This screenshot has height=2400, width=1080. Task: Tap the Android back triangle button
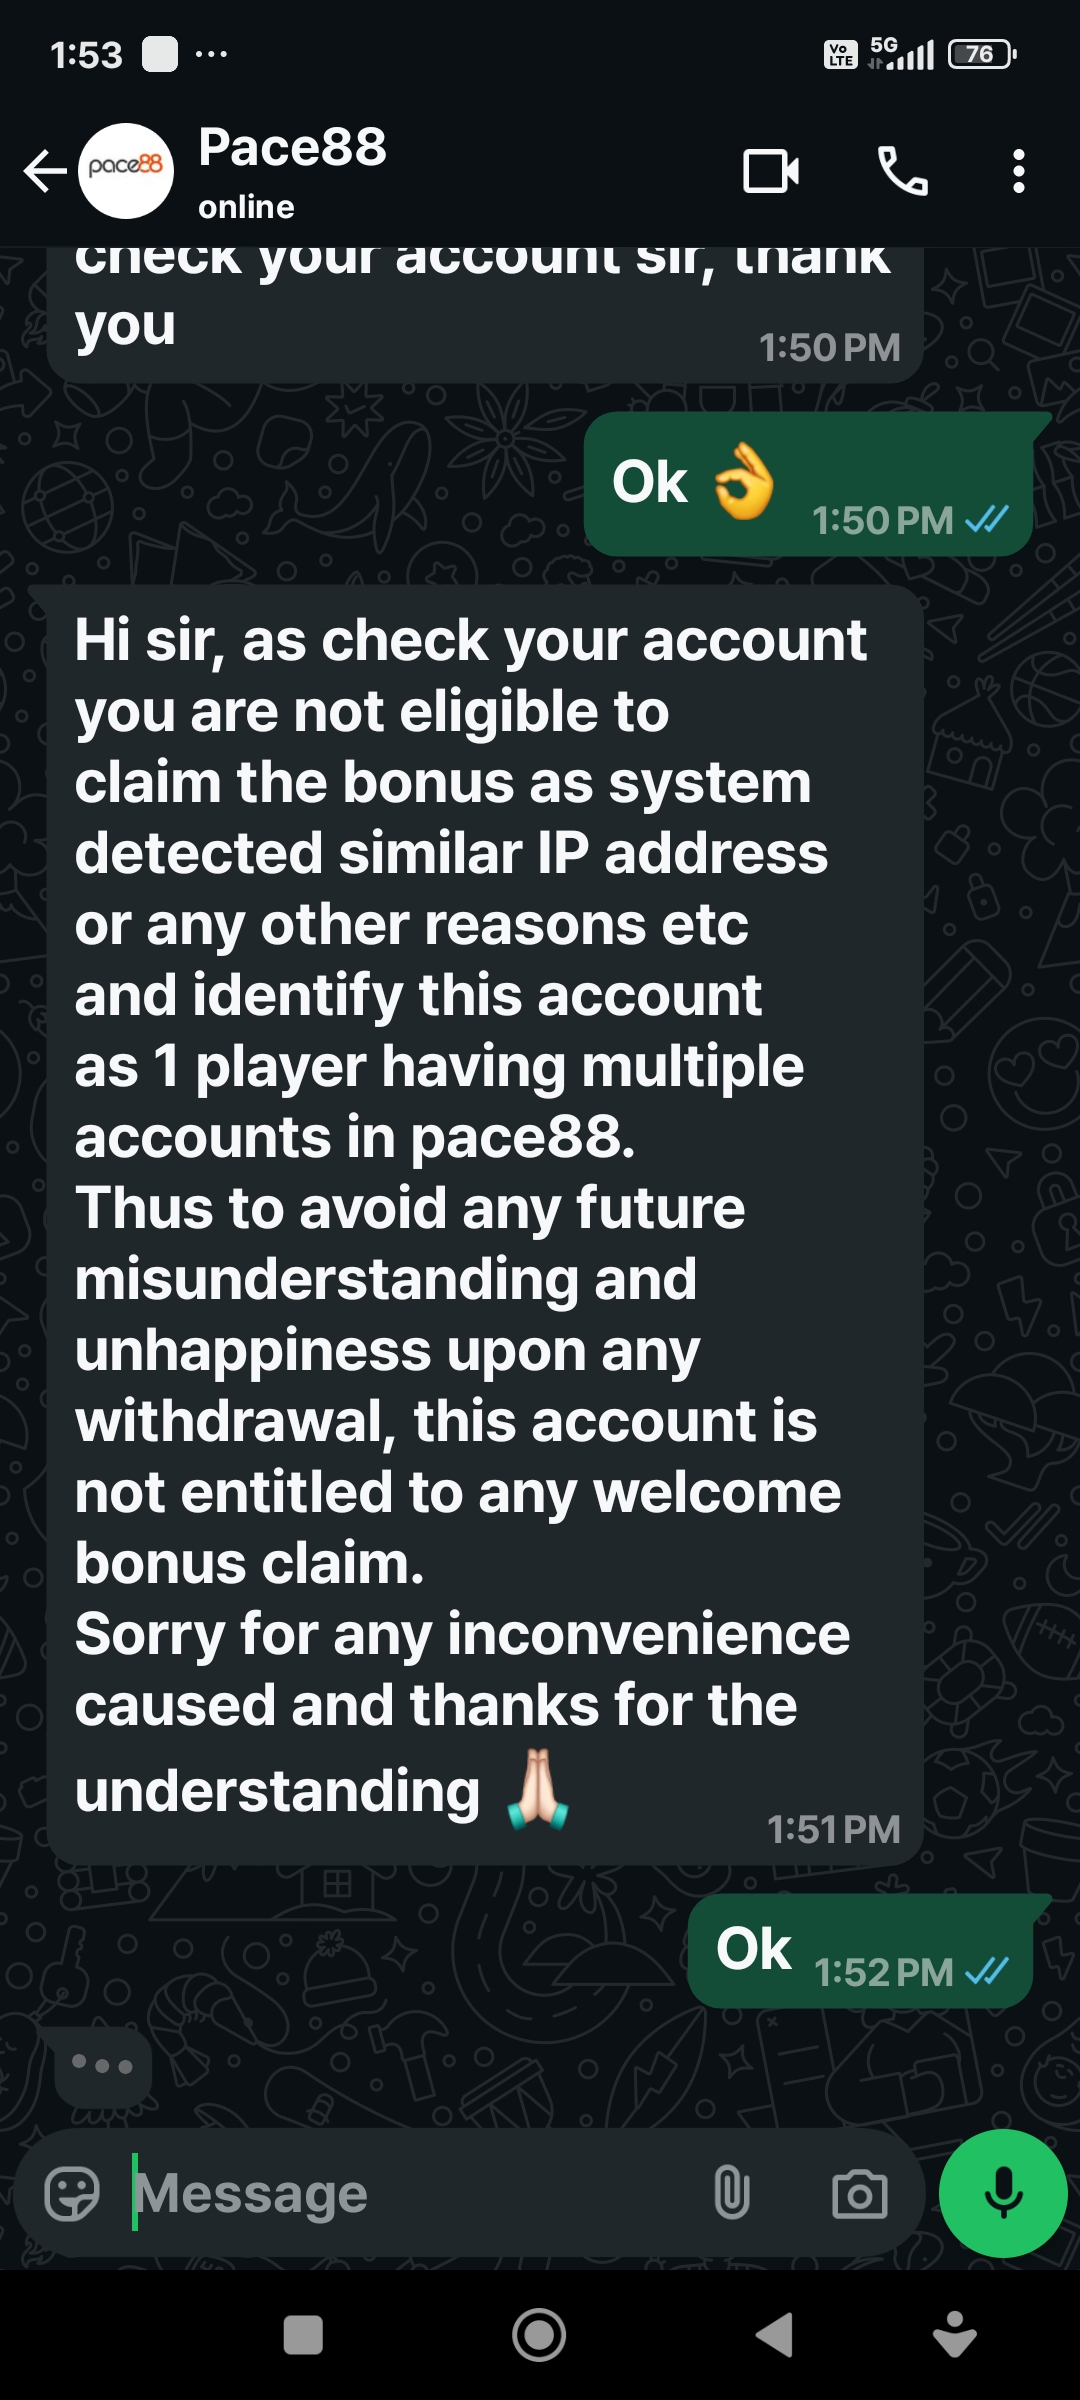775,2335
